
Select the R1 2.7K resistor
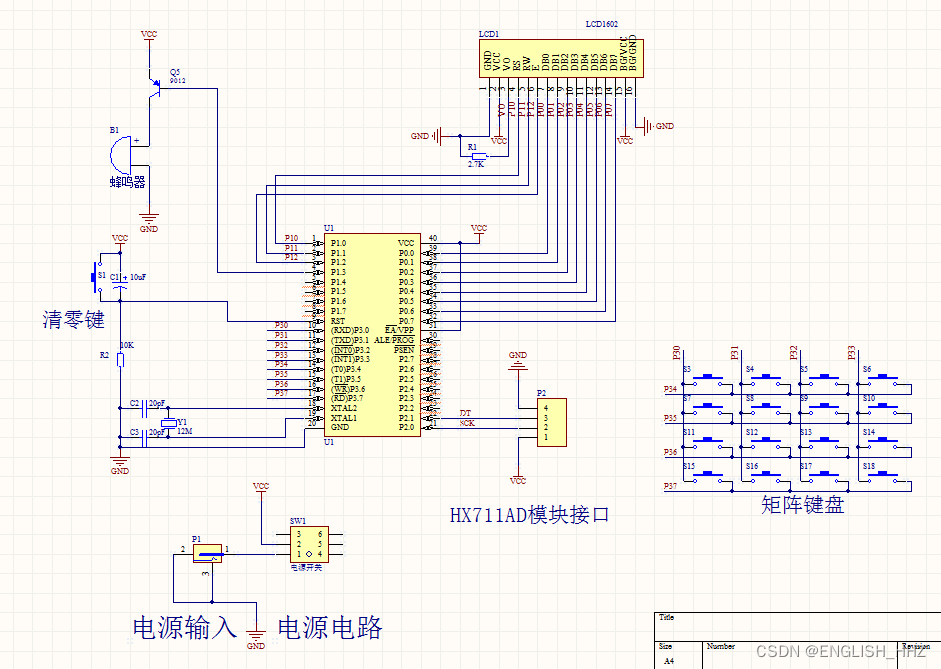pyautogui.click(x=477, y=156)
